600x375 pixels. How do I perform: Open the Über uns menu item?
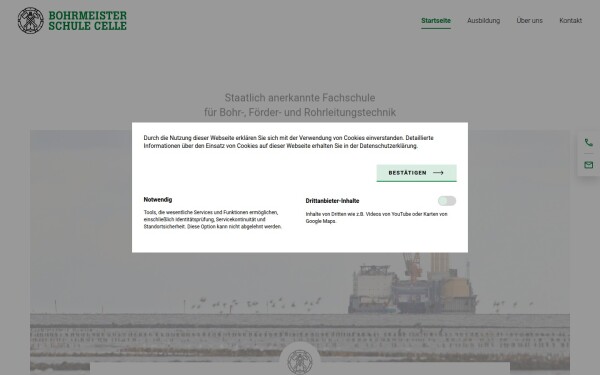point(529,21)
